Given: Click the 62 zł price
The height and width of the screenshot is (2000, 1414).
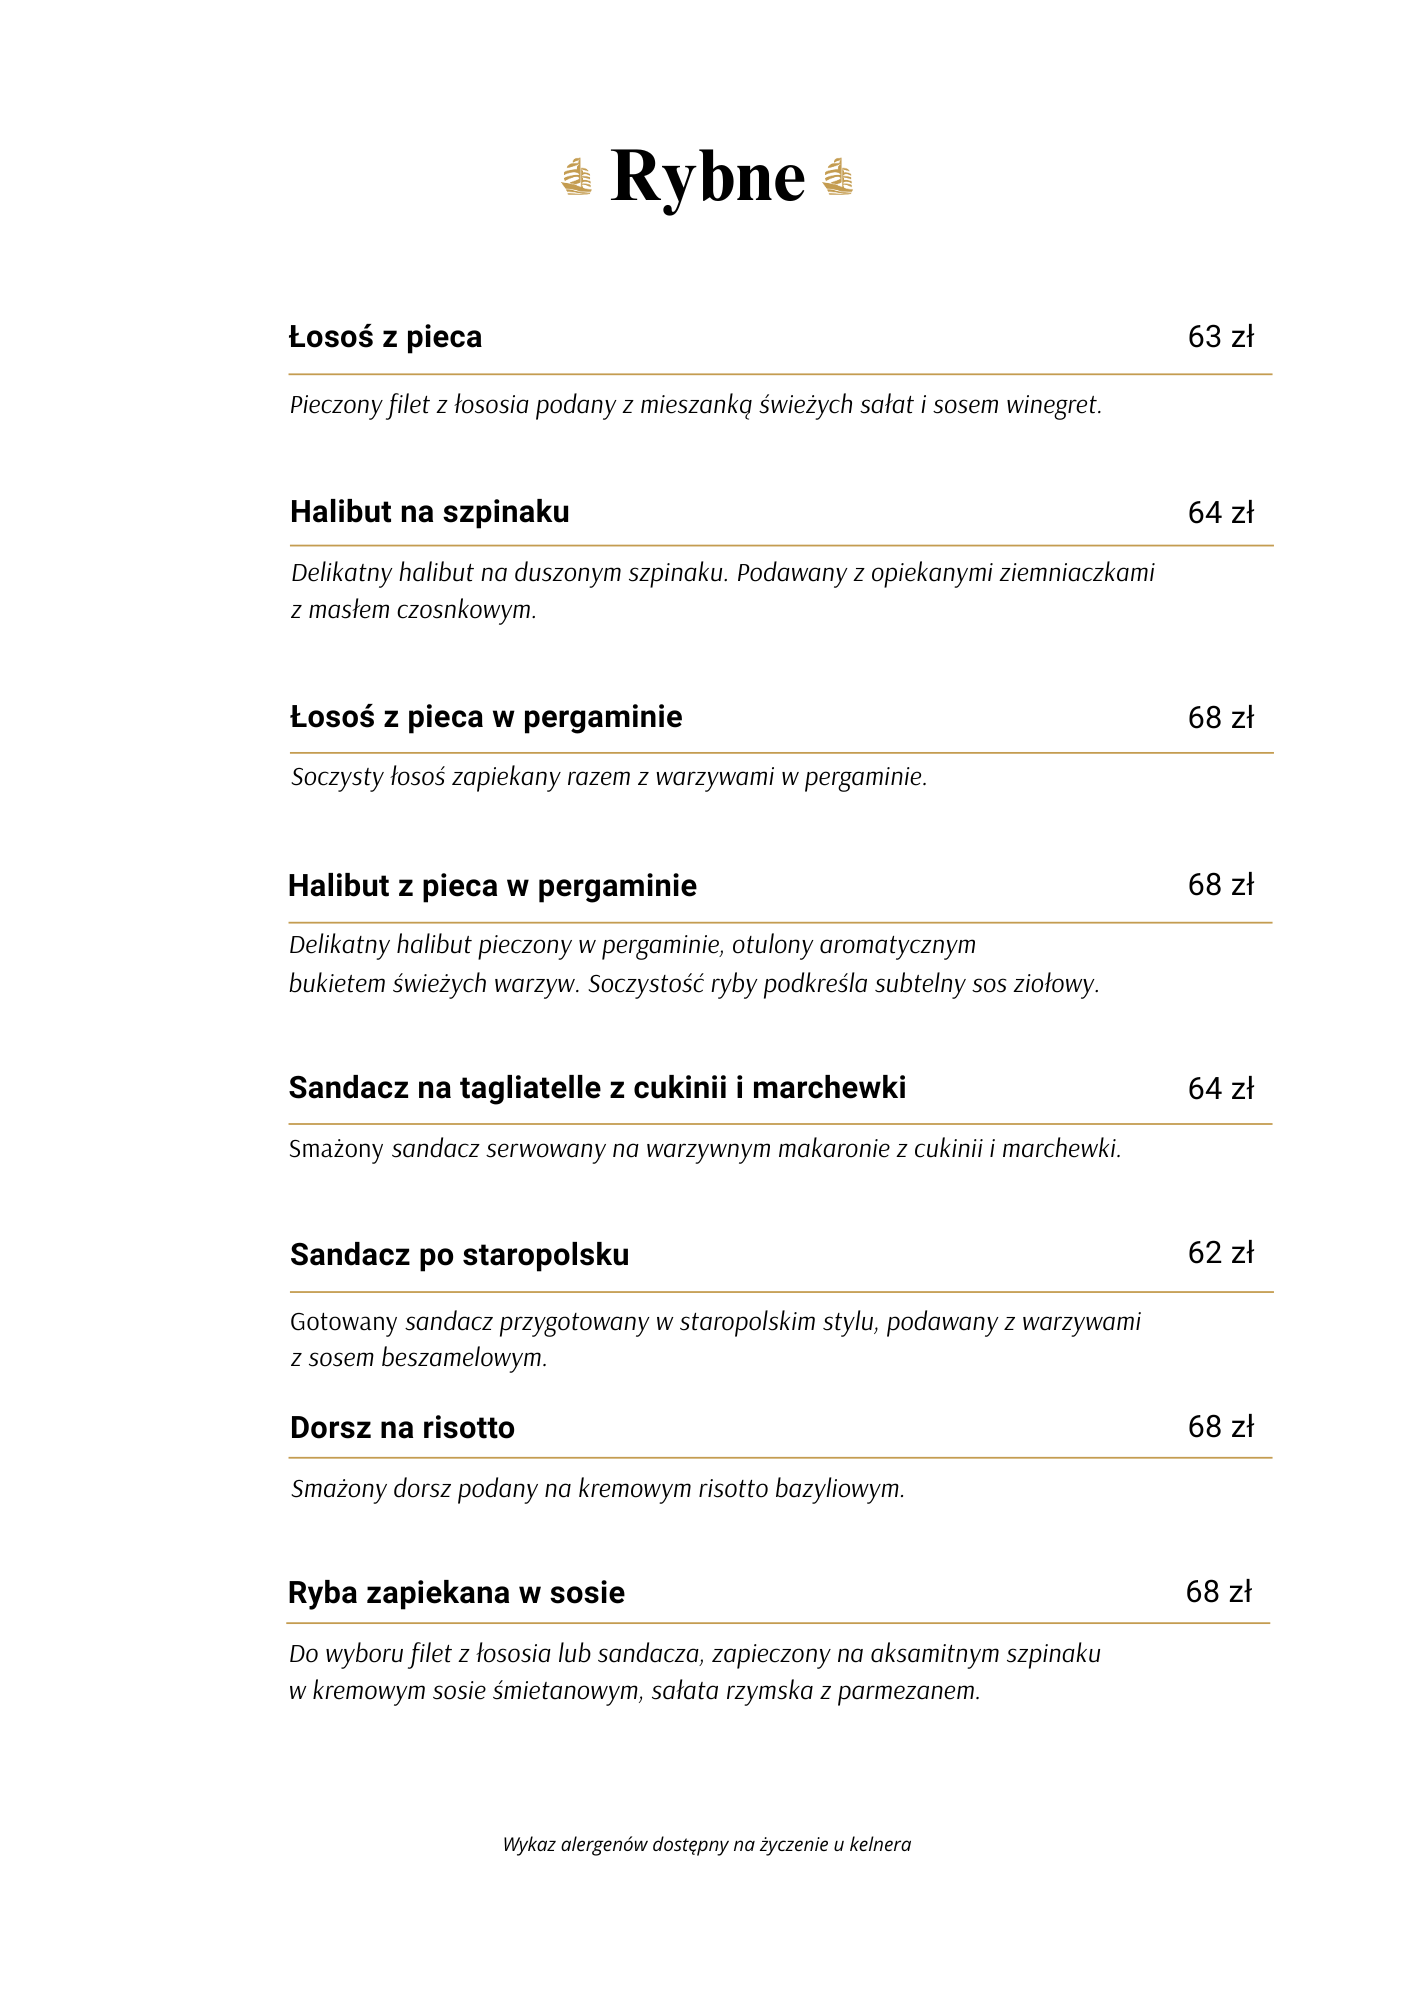Looking at the screenshot, I should [1220, 1253].
